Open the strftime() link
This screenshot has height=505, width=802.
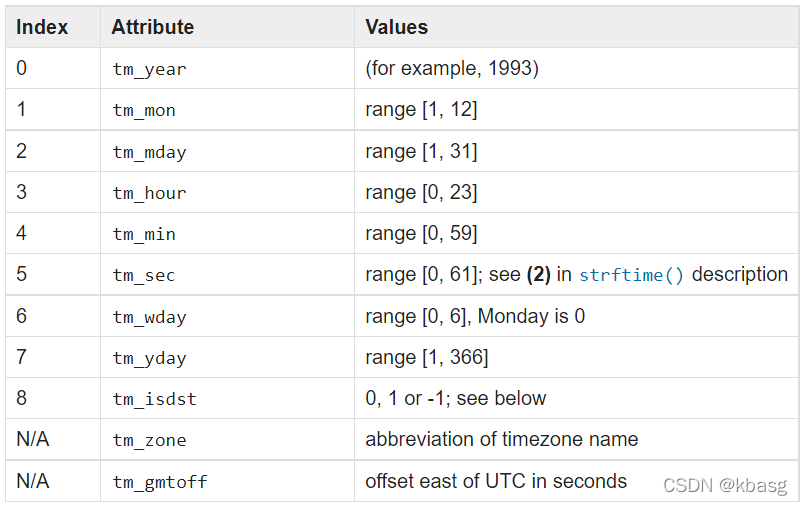click(x=632, y=275)
